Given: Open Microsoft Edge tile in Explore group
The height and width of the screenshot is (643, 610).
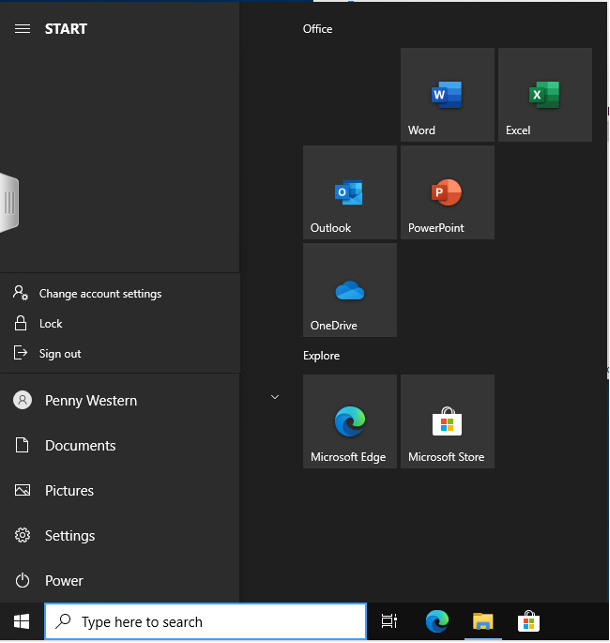Looking at the screenshot, I should [349, 421].
